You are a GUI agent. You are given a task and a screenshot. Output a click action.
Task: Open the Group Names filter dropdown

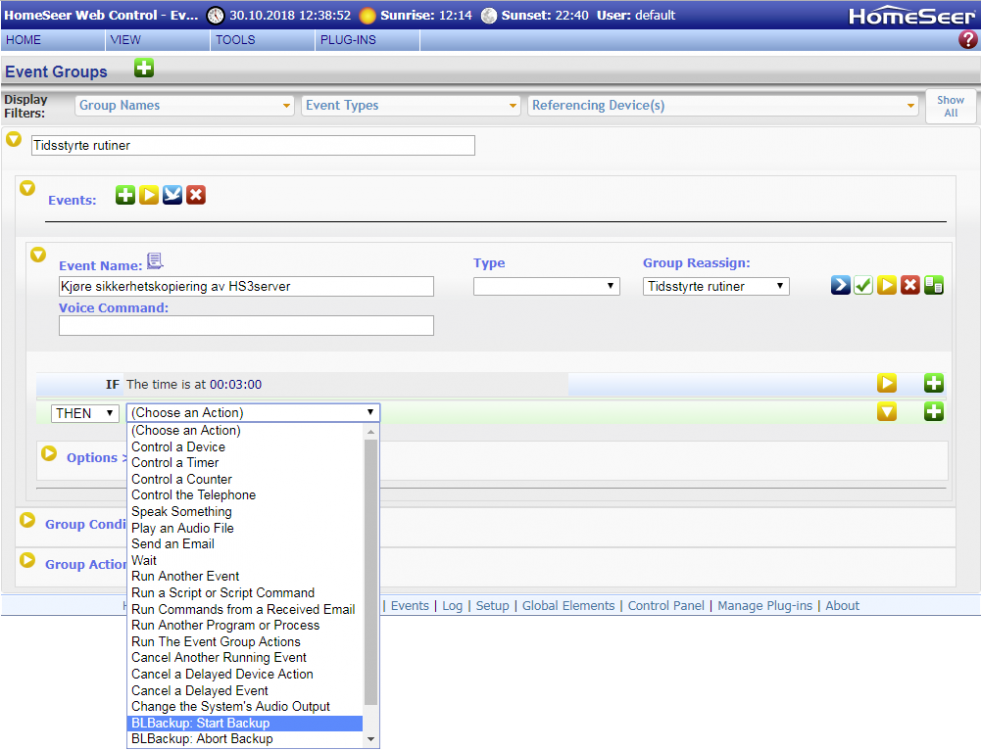(x=185, y=105)
